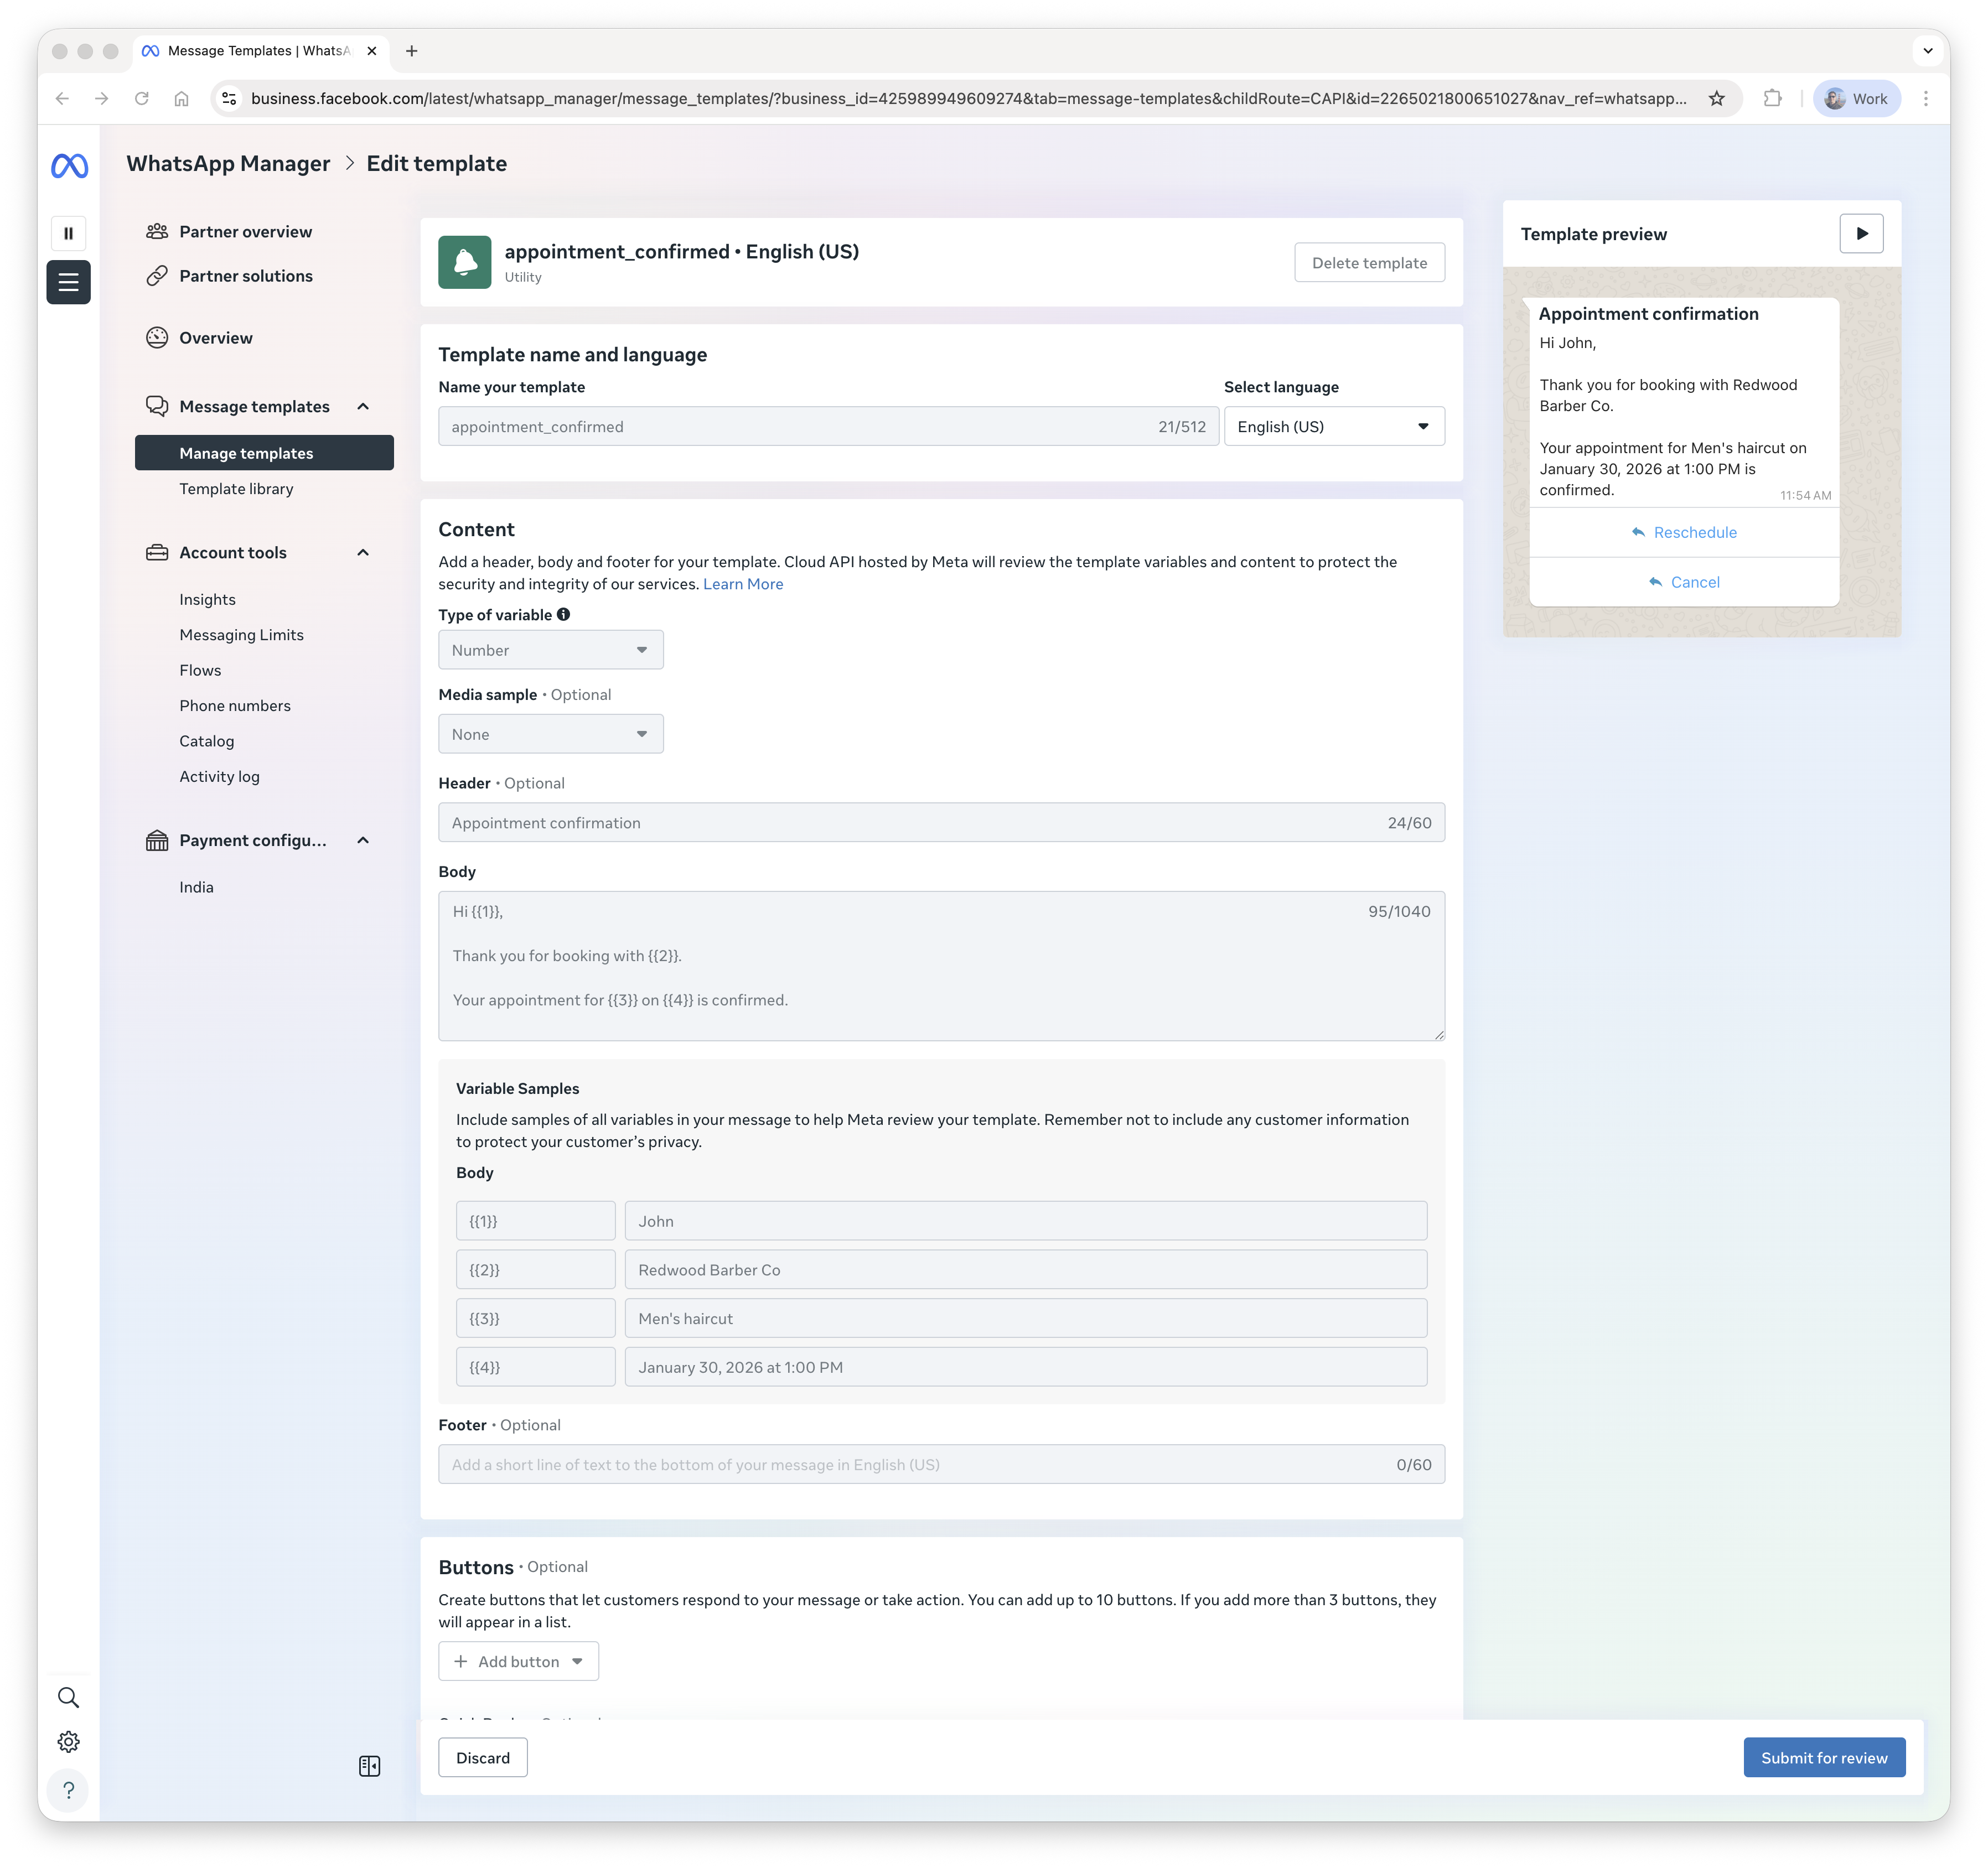Open the Select language dropdown
Screen dimensions: 1988x1868
(x=1333, y=426)
